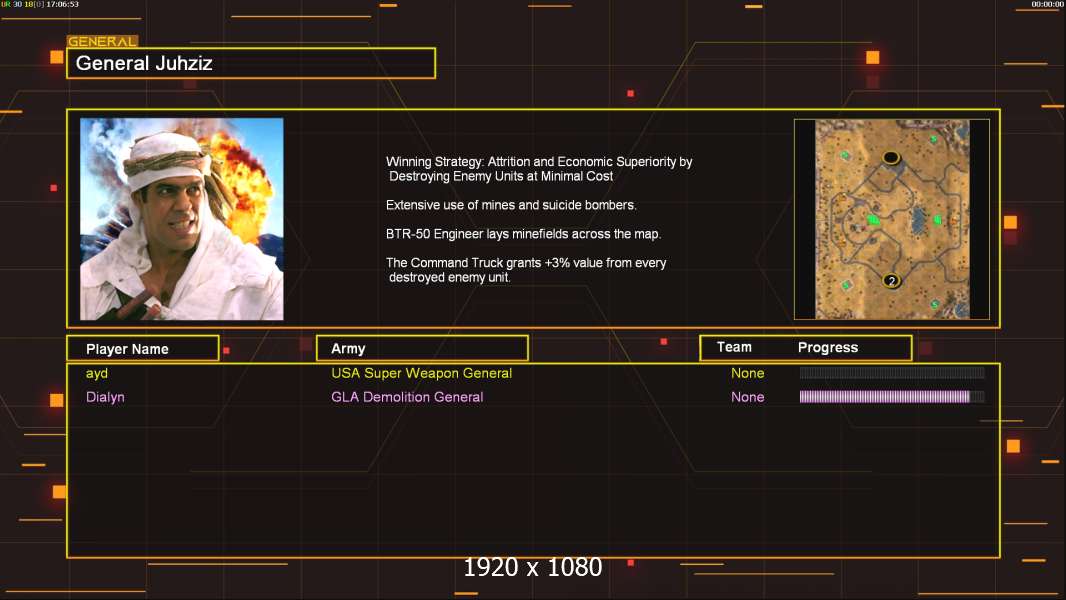Click Dialyn's team value None

click(747, 397)
